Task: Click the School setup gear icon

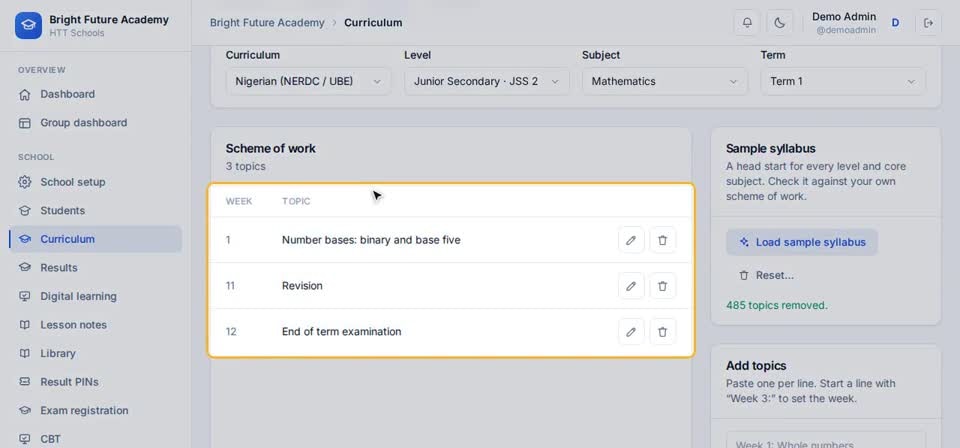Action: (24, 182)
